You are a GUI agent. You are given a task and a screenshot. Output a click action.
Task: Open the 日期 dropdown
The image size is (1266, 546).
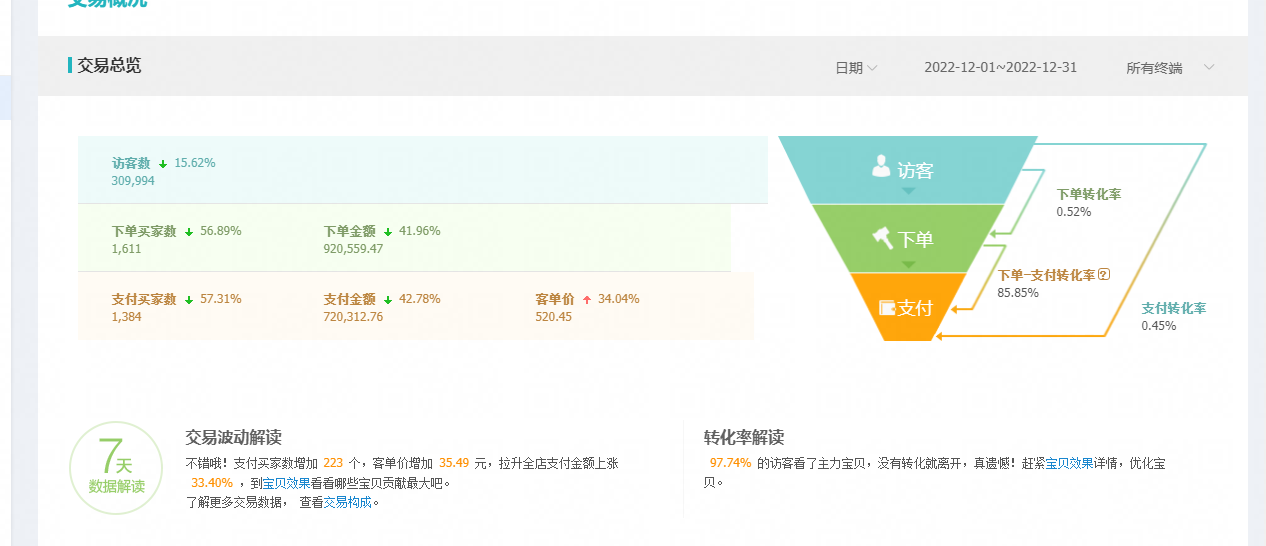[x=856, y=68]
